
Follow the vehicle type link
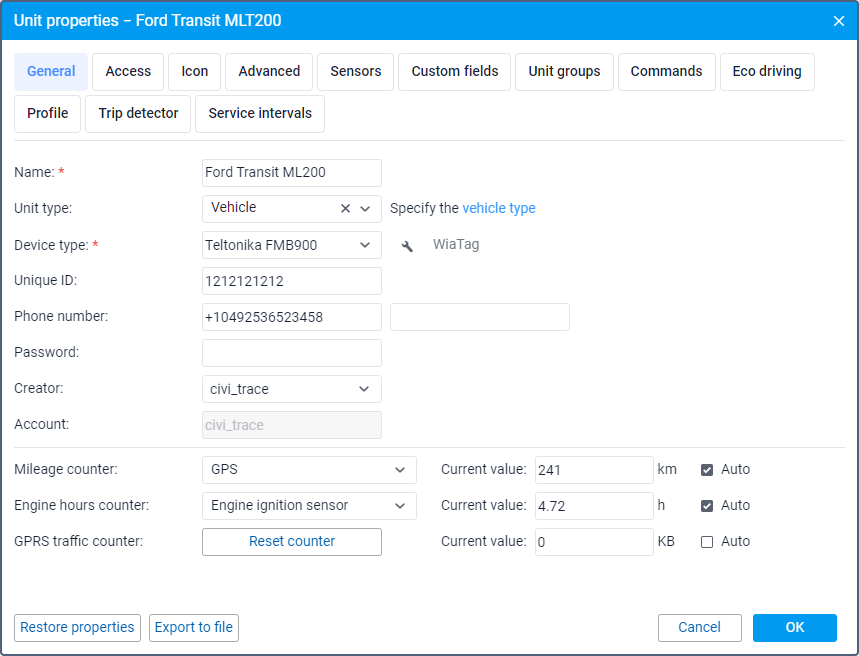coord(499,209)
